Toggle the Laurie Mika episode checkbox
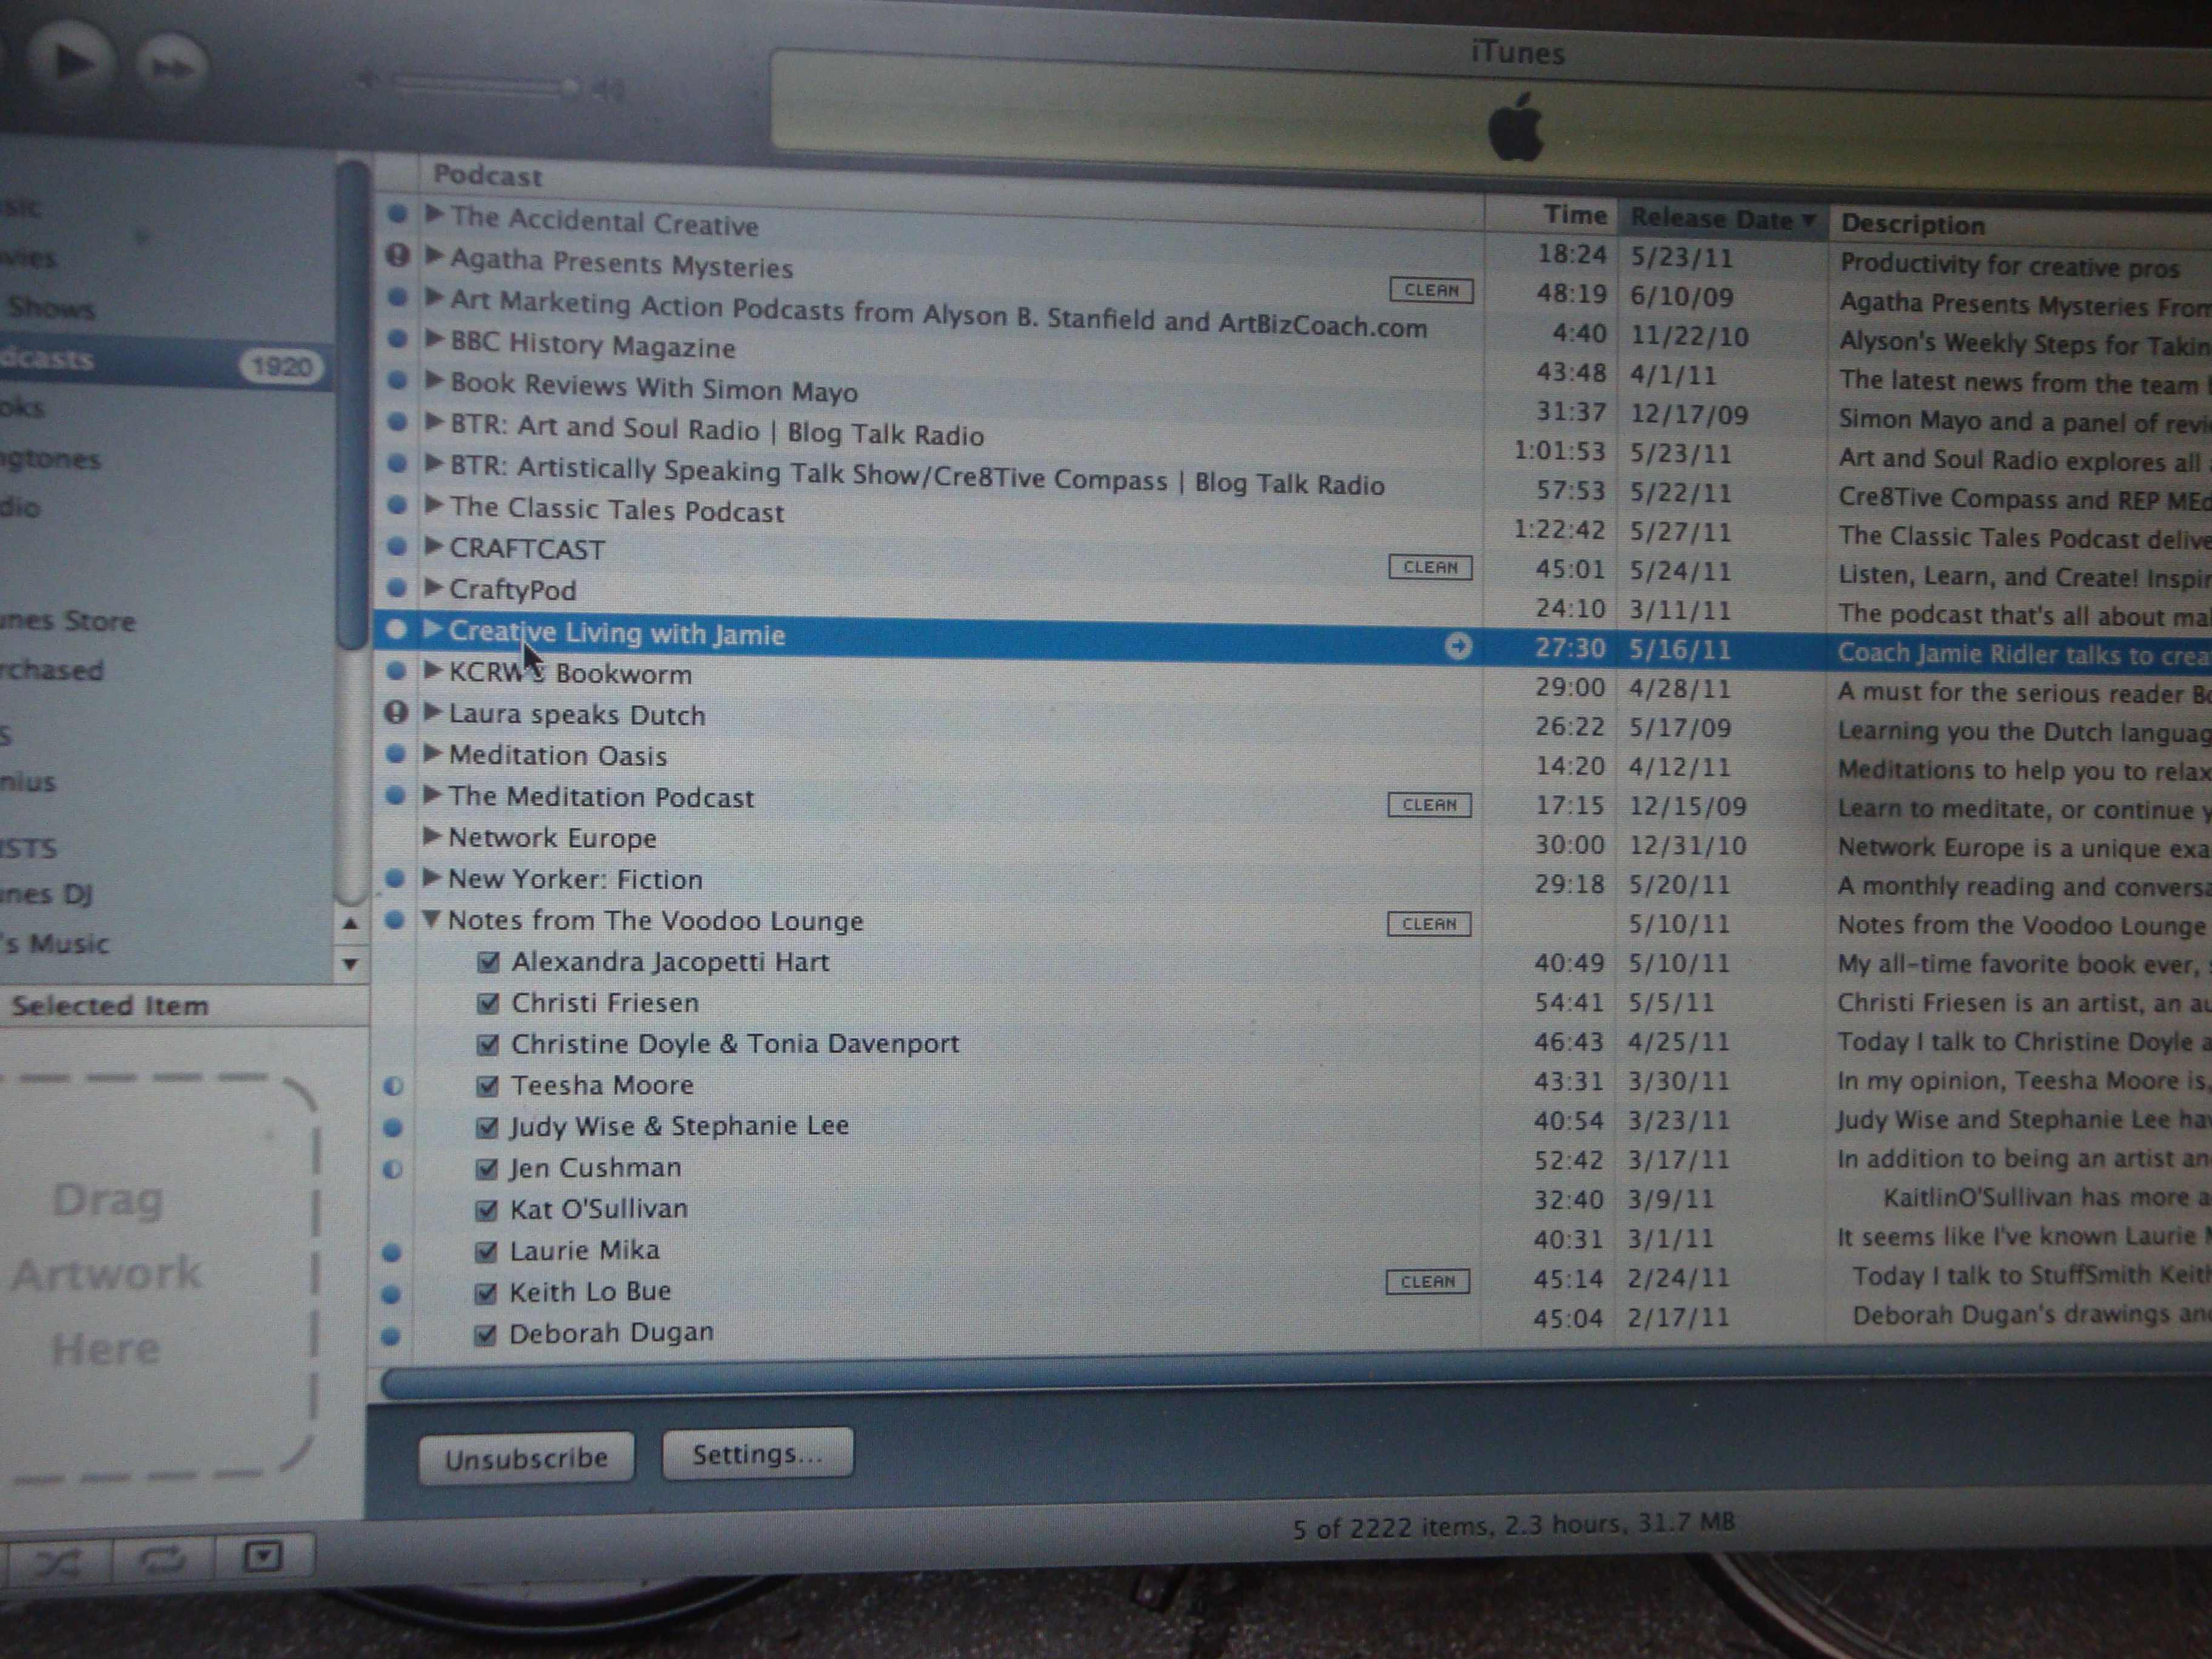Screen dimensions: 2212x1659 point(486,1252)
